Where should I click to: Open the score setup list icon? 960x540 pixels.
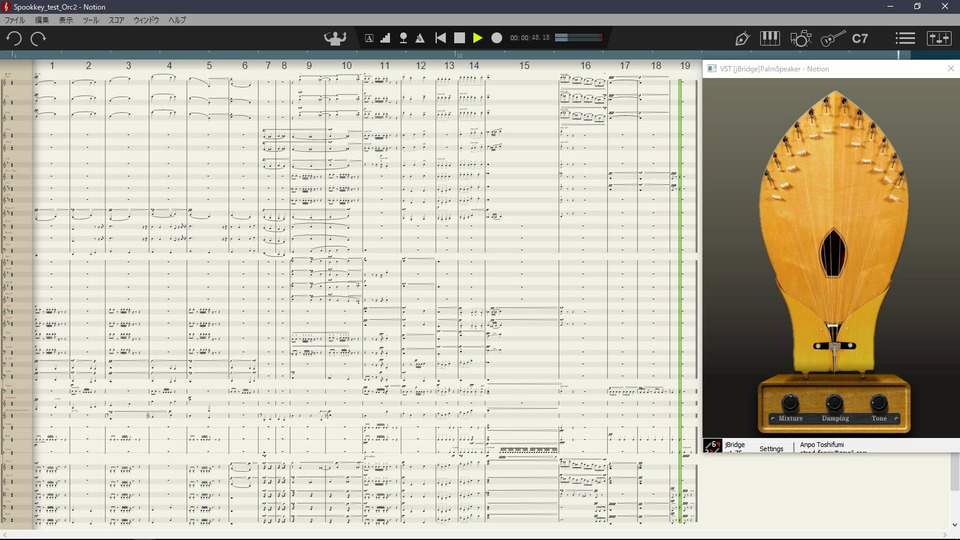[x=905, y=38]
